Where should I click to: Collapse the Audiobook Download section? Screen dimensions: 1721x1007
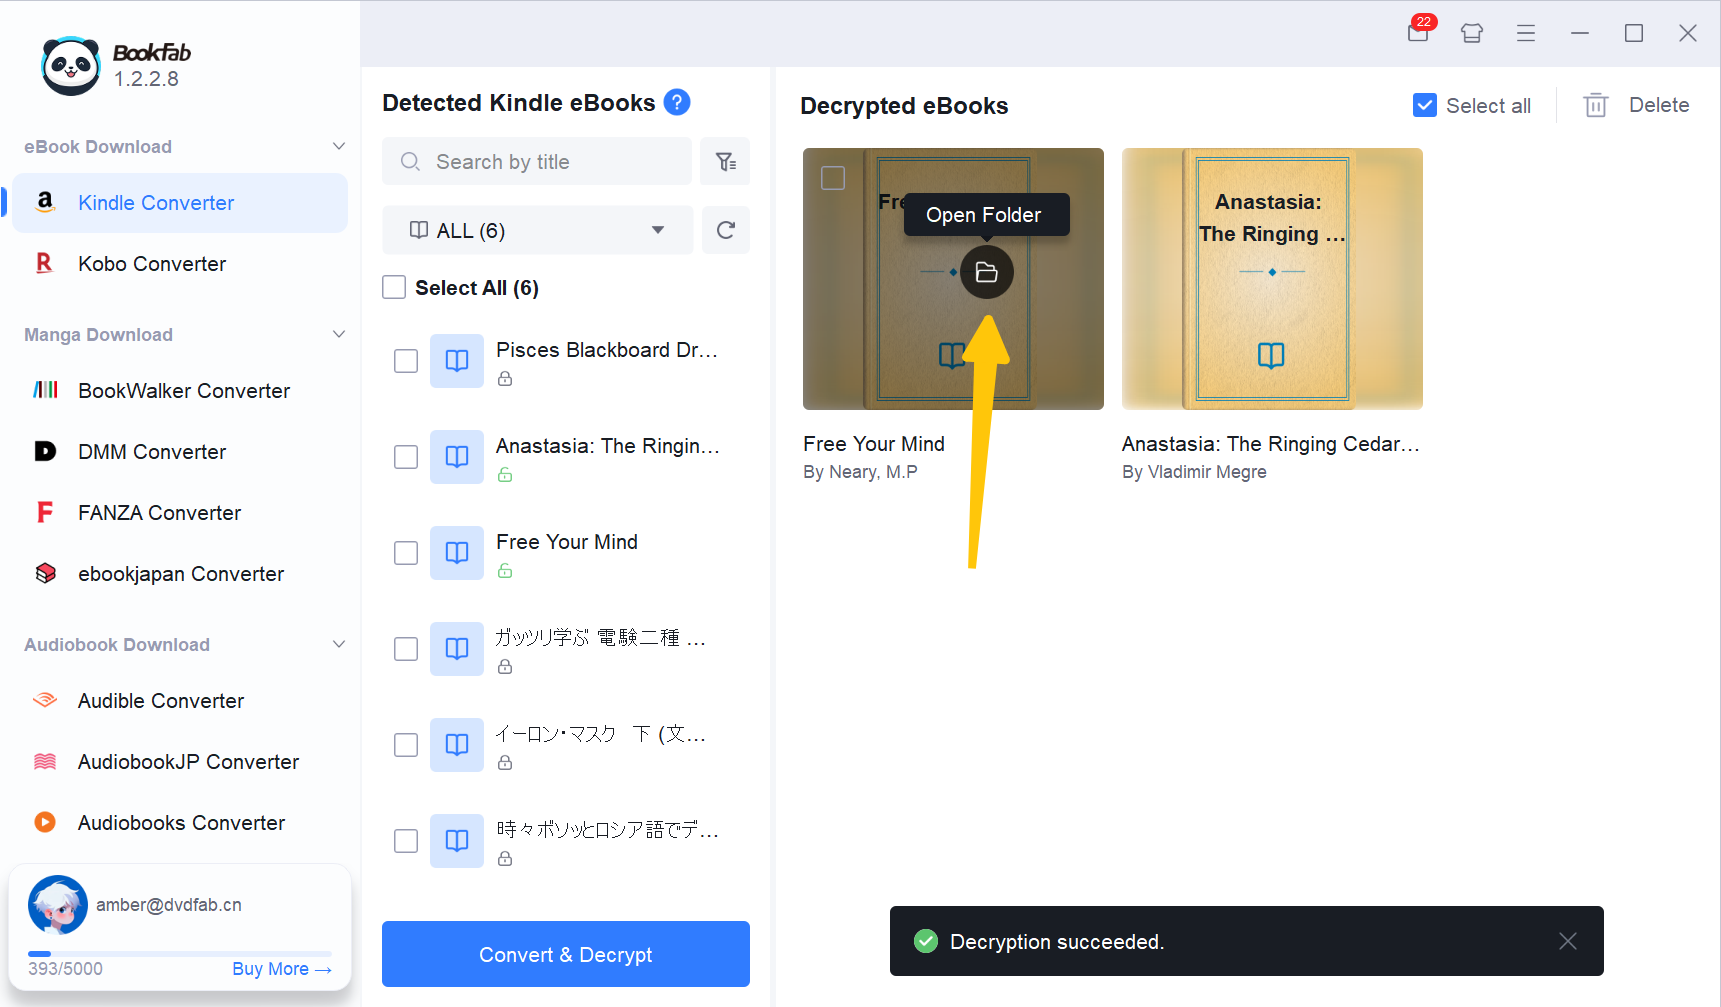pyautogui.click(x=339, y=644)
